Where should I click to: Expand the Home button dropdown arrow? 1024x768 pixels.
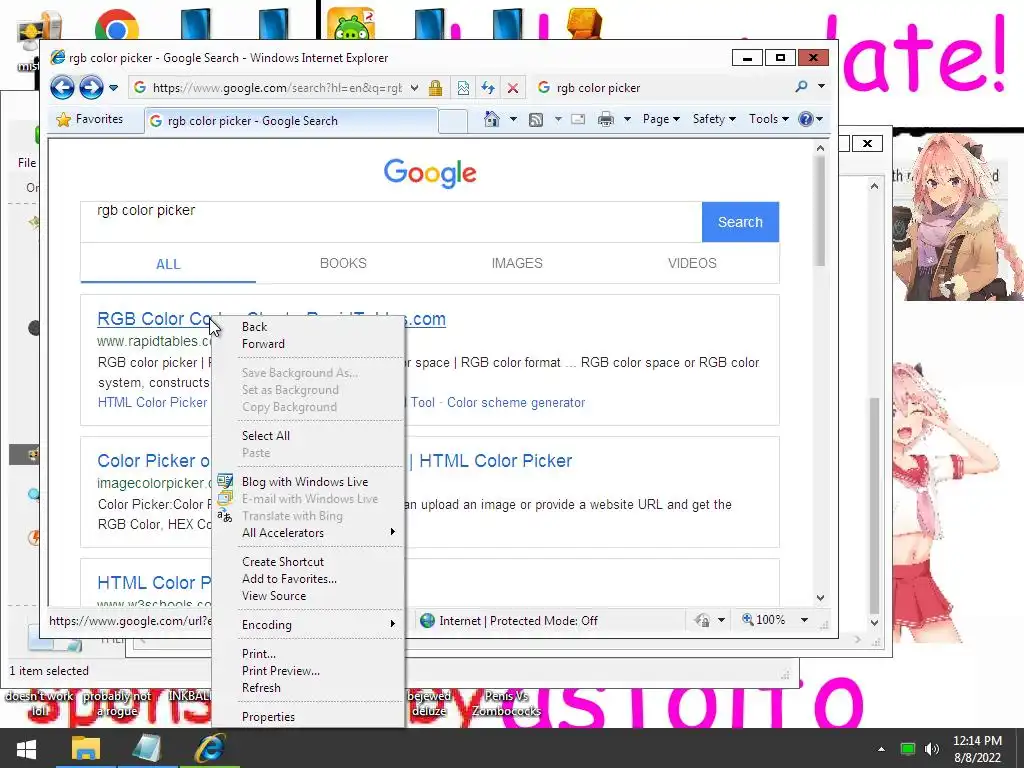click(513, 119)
